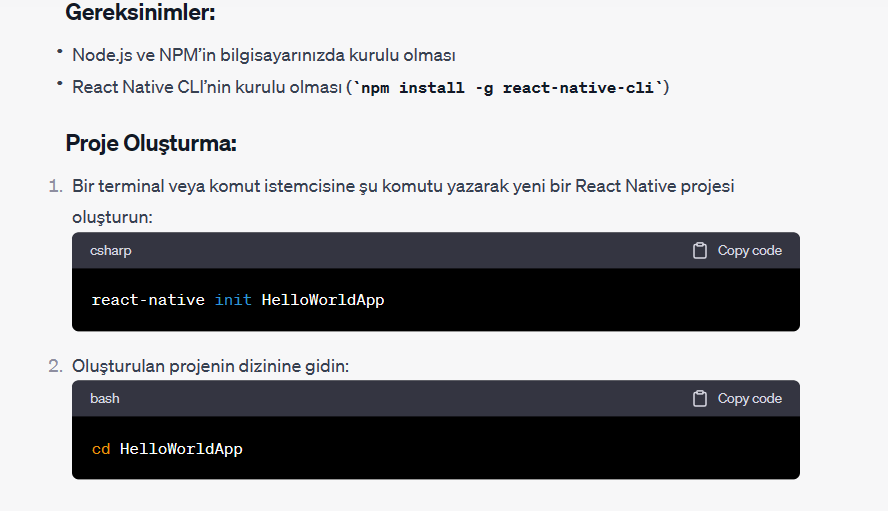
Task: Click 'react-native' text in first code block
Action: (x=148, y=300)
